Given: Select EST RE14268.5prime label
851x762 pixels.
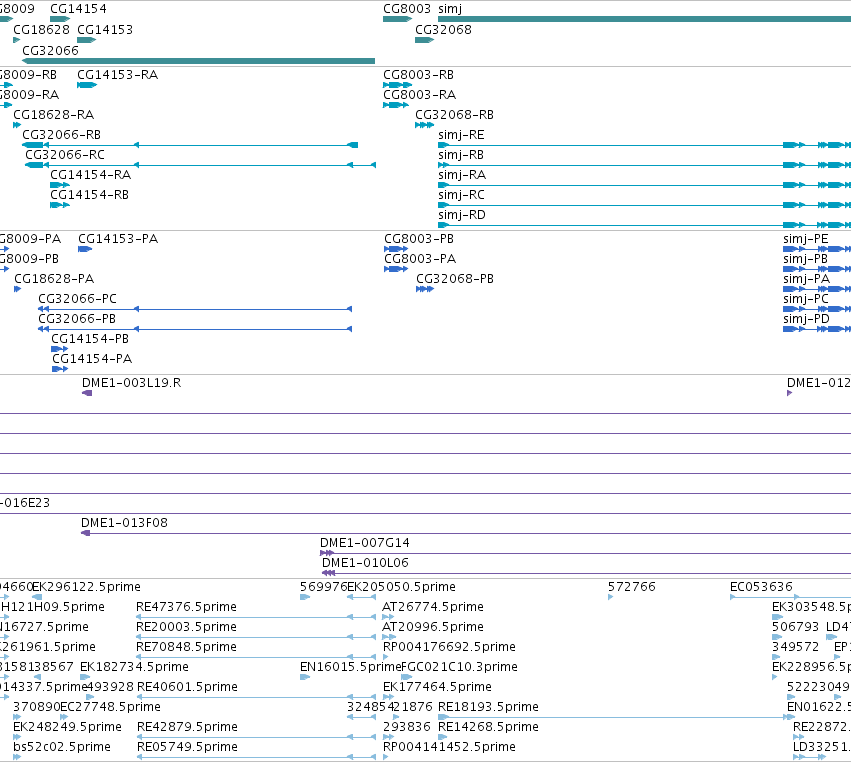Looking at the screenshot, I should point(488,728).
